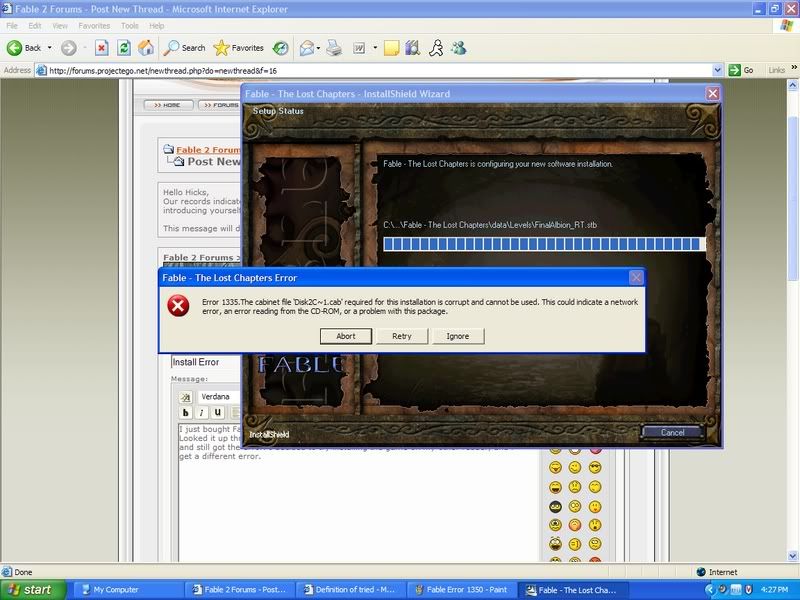Image resolution: width=800 pixels, height=600 pixels.
Task: Click the History icon in toolbar
Action: click(280, 48)
